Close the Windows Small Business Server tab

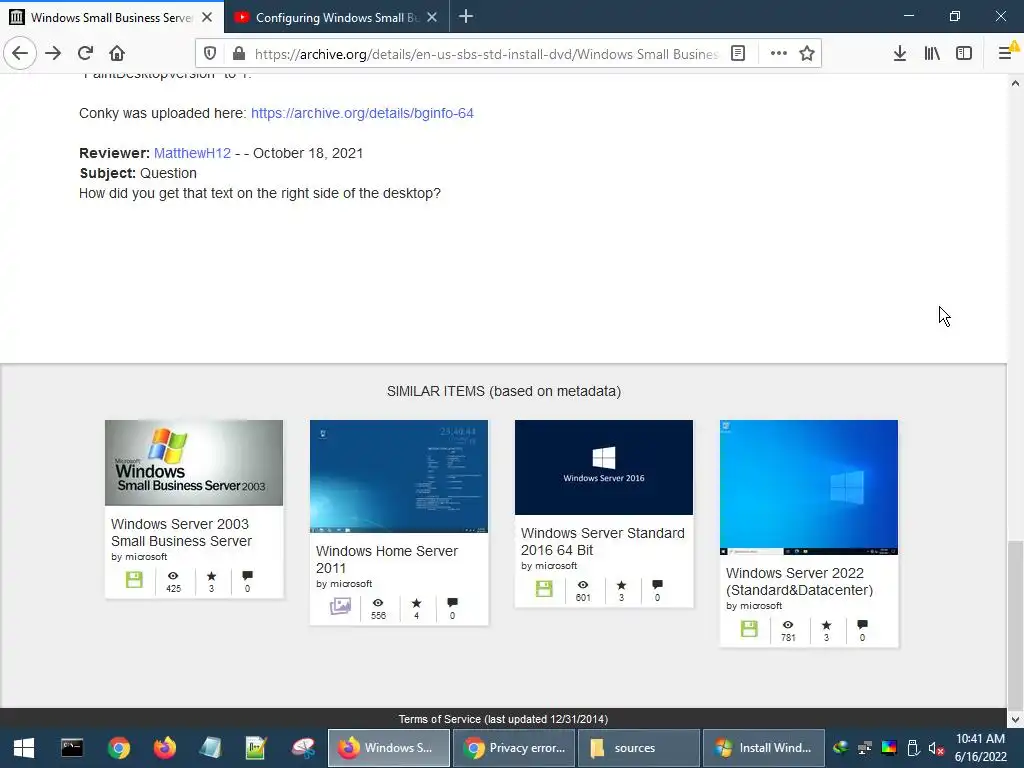coord(207,17)
